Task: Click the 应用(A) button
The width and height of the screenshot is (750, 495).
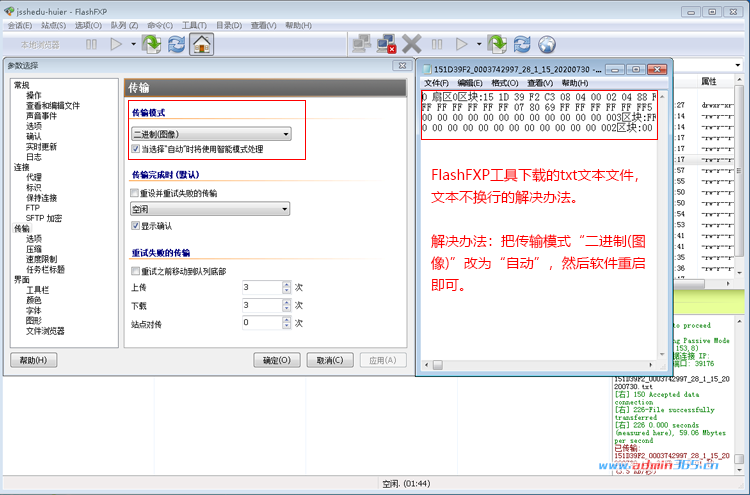Action: coord(383,360)
